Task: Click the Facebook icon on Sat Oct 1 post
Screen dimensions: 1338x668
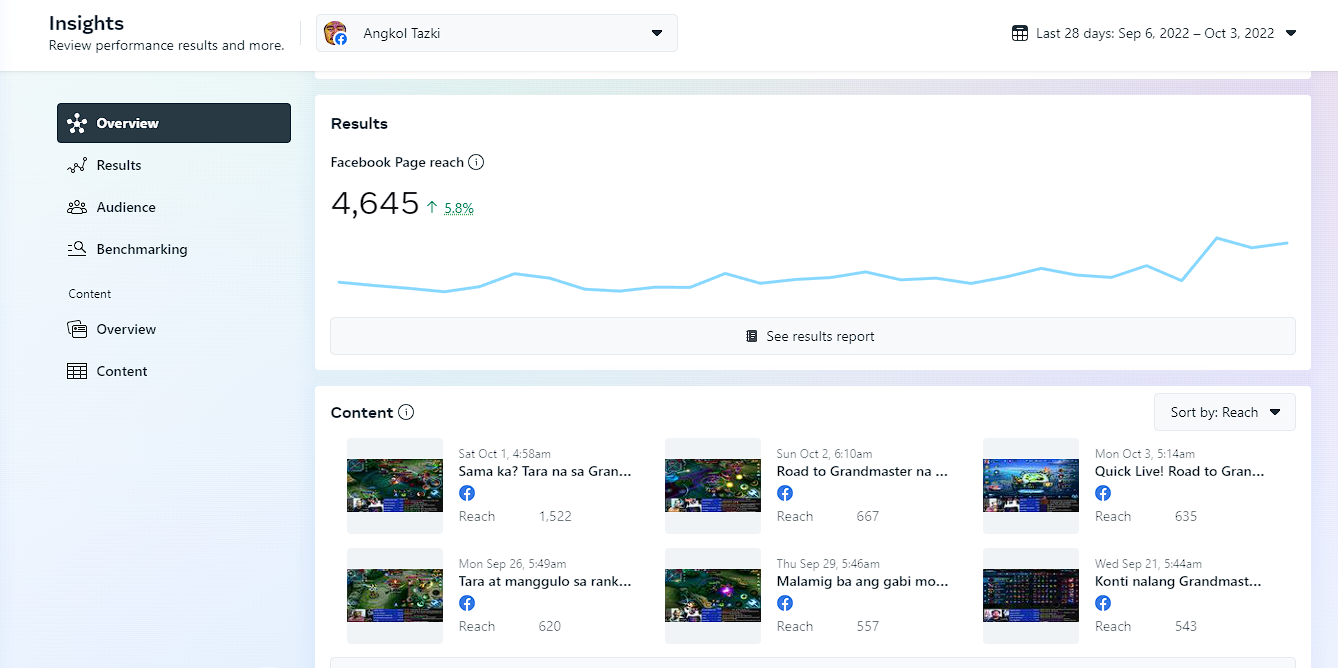Action: pos(467,493)
